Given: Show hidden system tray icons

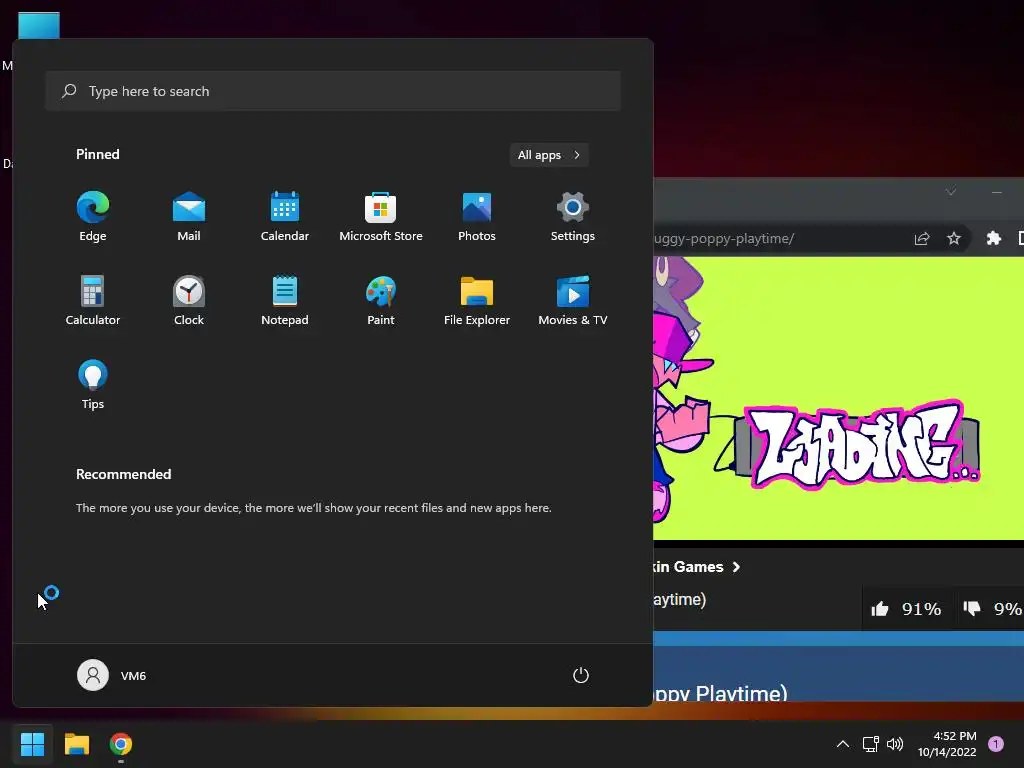Looking at the screenshot, I should pyautogui.click(x=842, y=744).
